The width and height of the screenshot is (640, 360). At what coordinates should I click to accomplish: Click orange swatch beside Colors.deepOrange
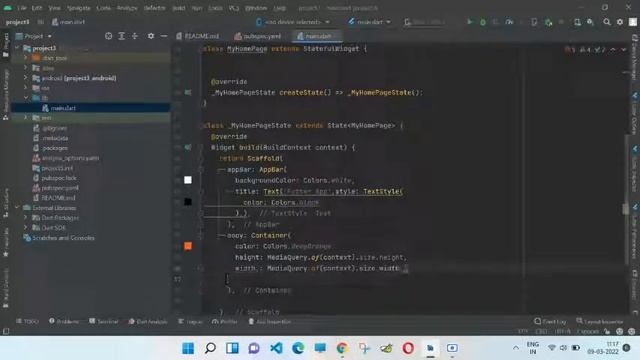[x=188, y=246]
